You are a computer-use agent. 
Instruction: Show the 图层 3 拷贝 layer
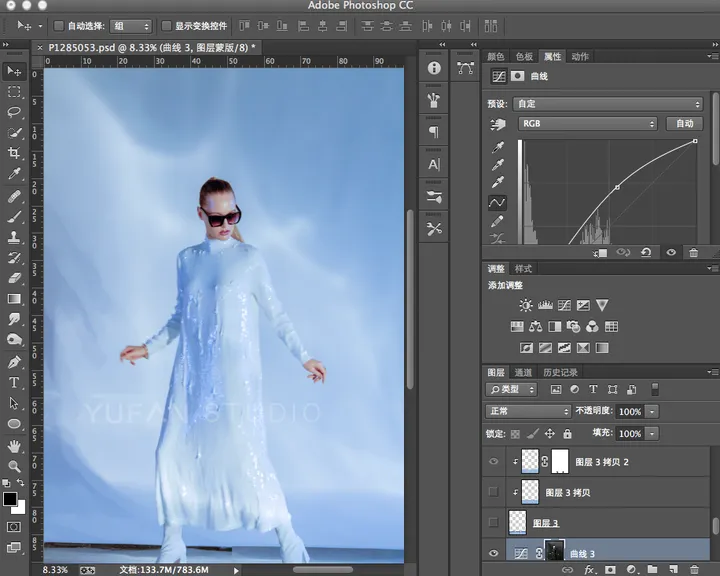tap(494, 492)
